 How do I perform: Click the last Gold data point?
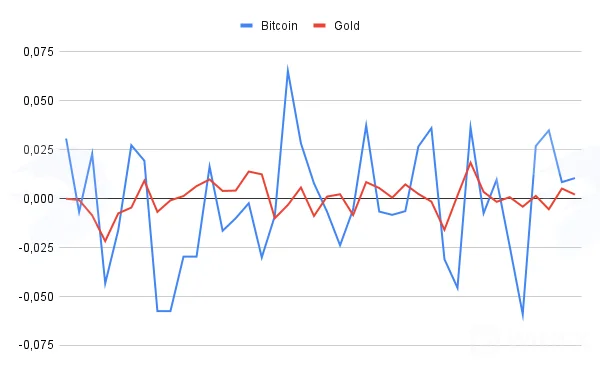pyautogui.click(x=574, y=194)
